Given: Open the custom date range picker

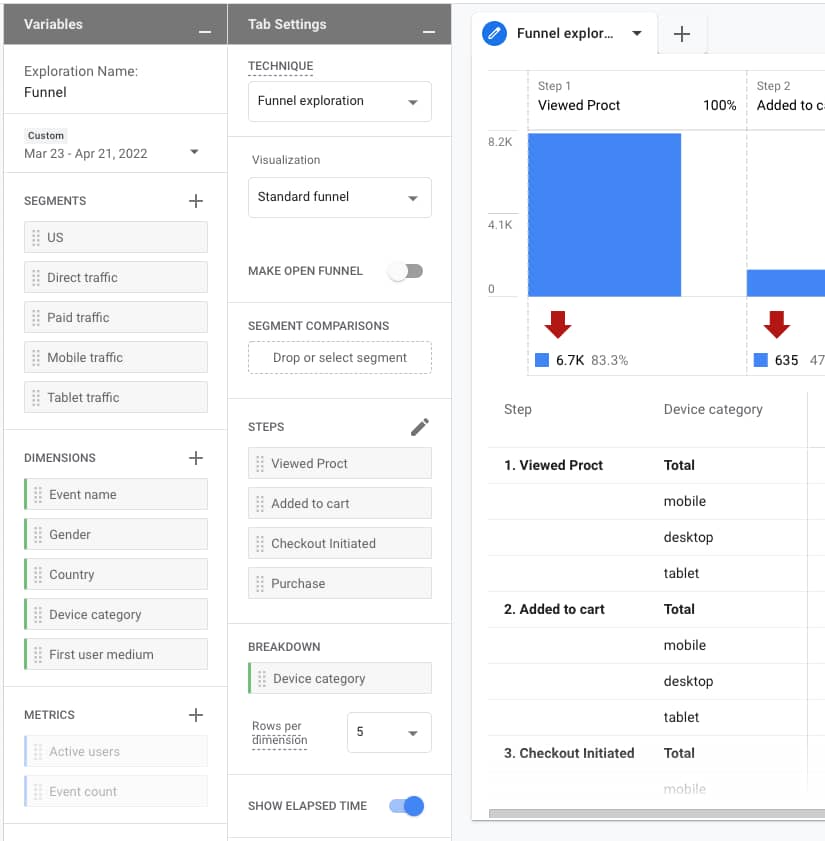Looking at the screenshot, I should tap(112, 153).
